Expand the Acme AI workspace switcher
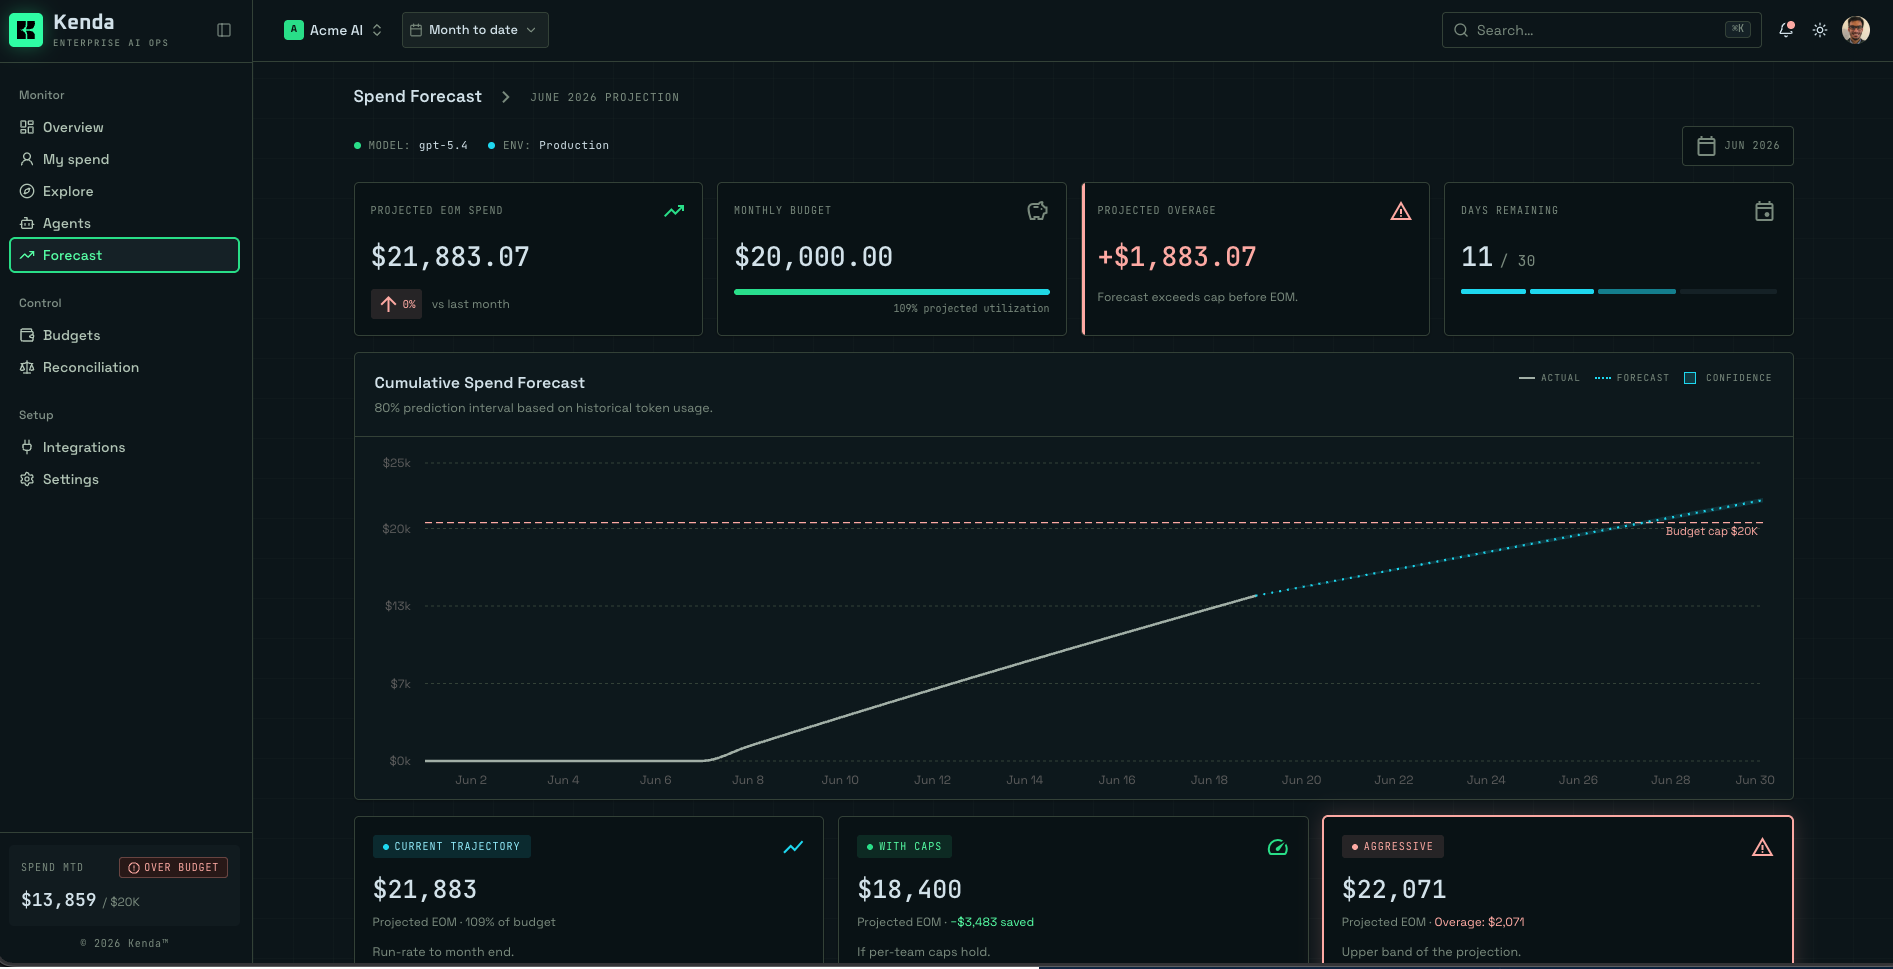Image resolution: width=1893 pixels, height=969 pixels. [x=333, y=30]
